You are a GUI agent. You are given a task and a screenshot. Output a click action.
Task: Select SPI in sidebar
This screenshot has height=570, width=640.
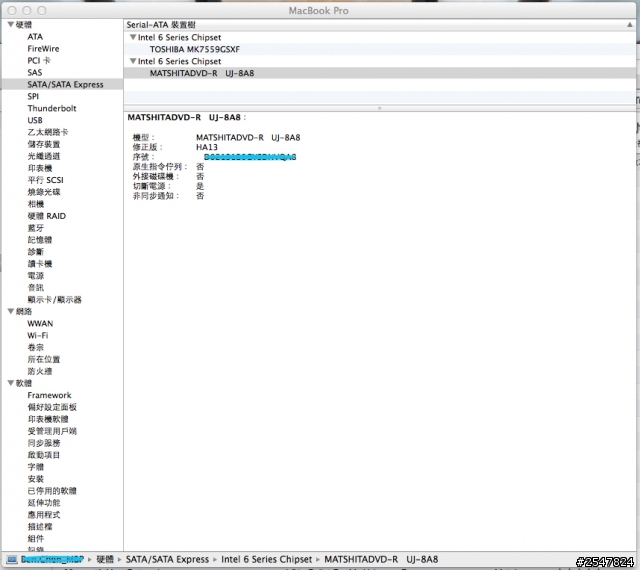click(33, 96)
